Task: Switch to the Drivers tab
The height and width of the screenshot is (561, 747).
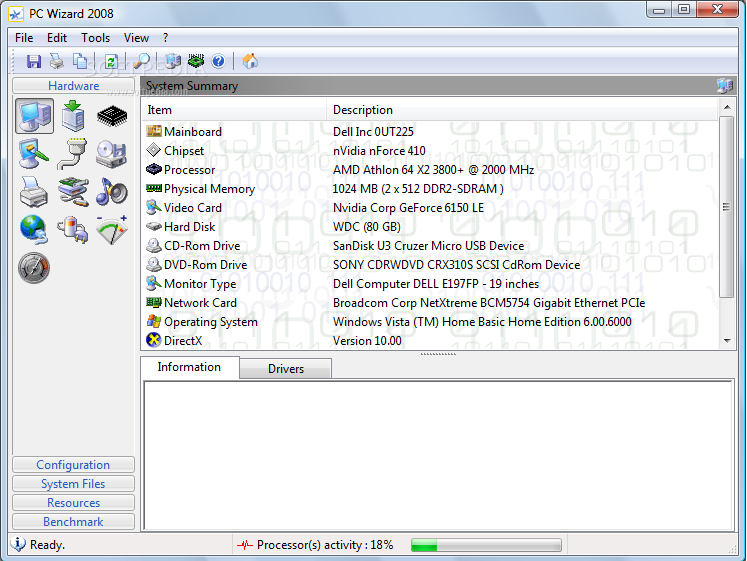Action: (285, 369)
